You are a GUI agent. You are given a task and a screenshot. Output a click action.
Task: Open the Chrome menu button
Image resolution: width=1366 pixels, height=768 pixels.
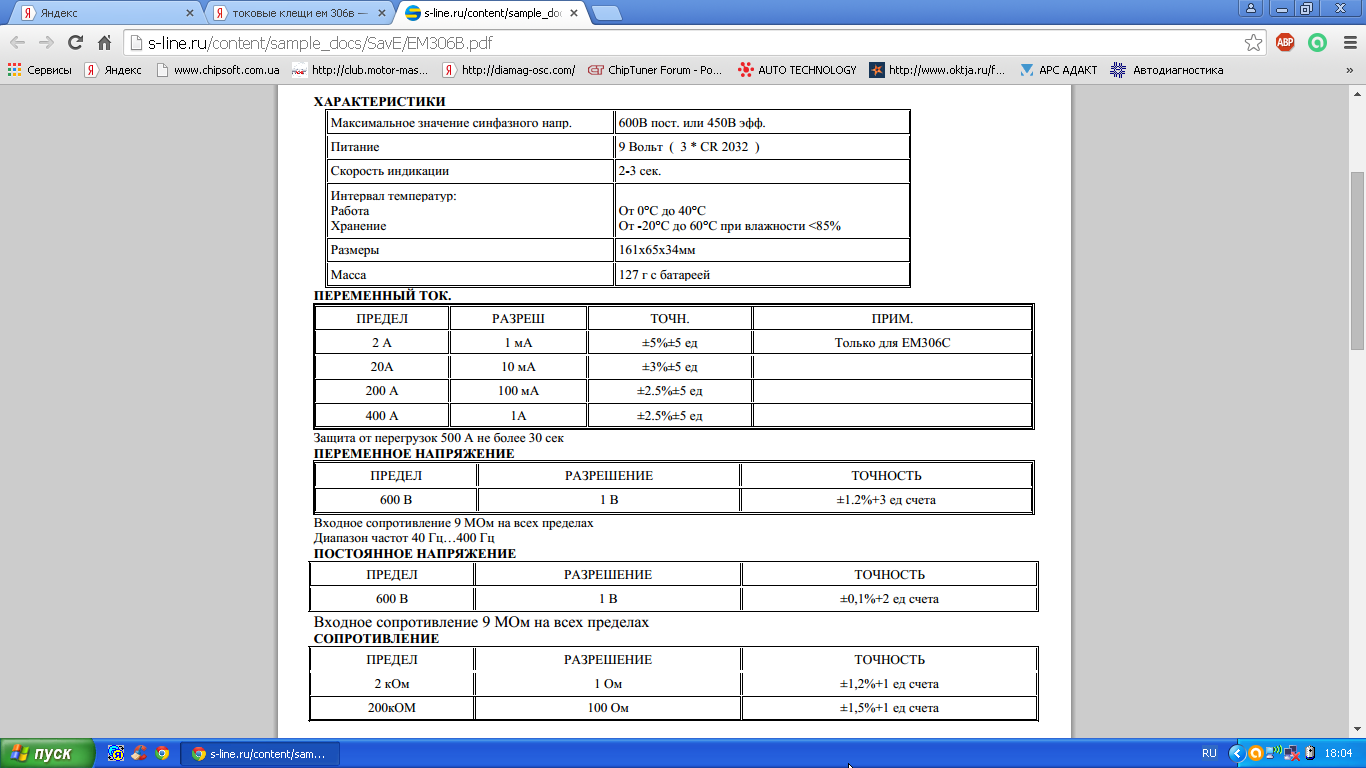point(1348,43)
